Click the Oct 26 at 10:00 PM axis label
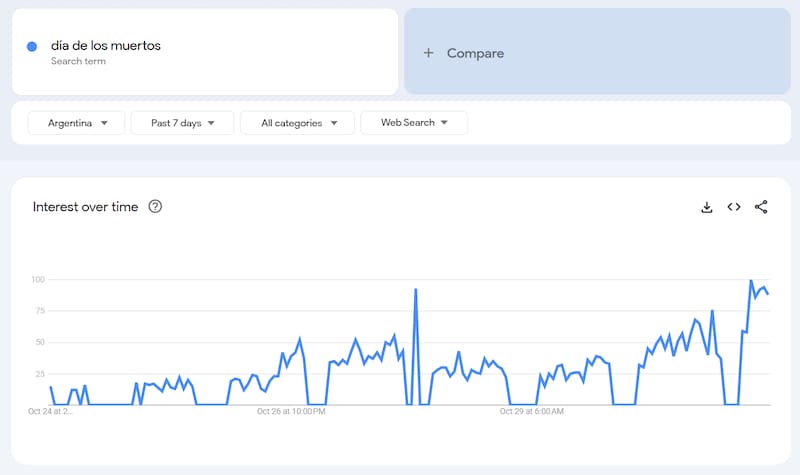 (x=291, y=411)
